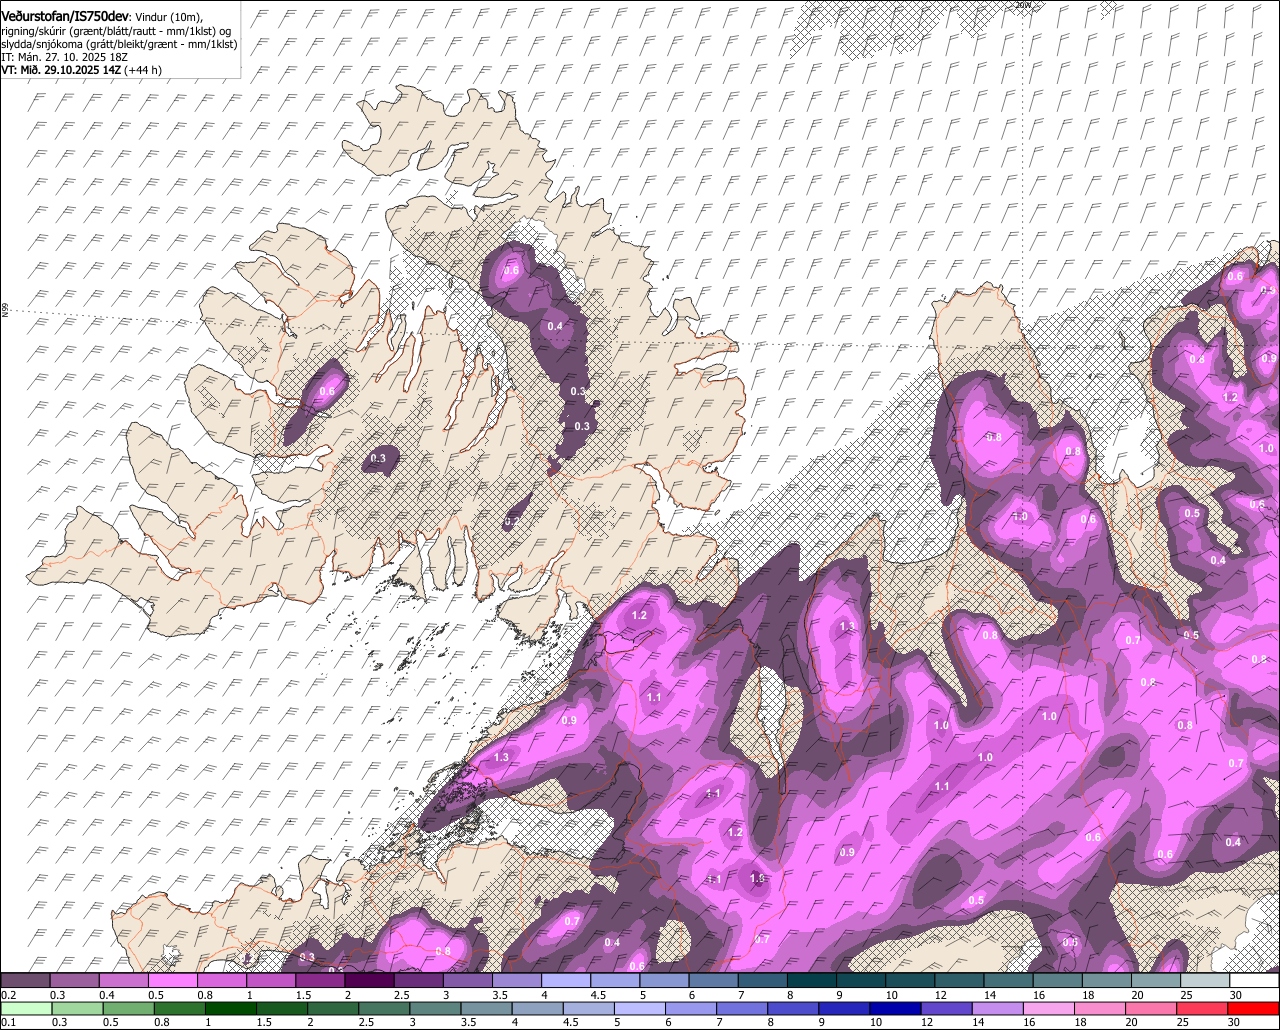Pick the purple 12 swatch in lower legend row
This screenshot has width=1280, height=1030.
pos(947,1009)
